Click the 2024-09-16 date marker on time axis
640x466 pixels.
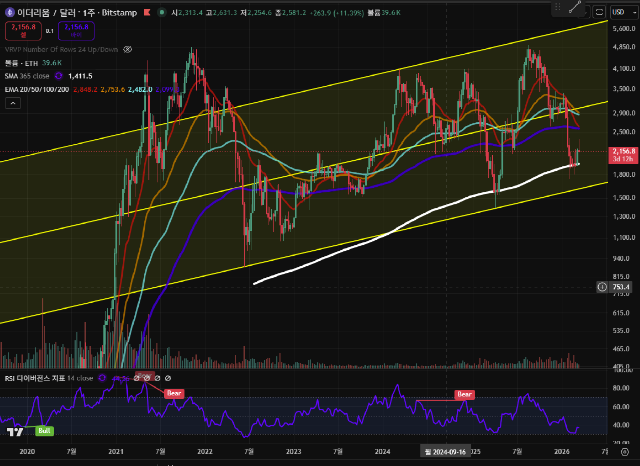pos(445,452)
